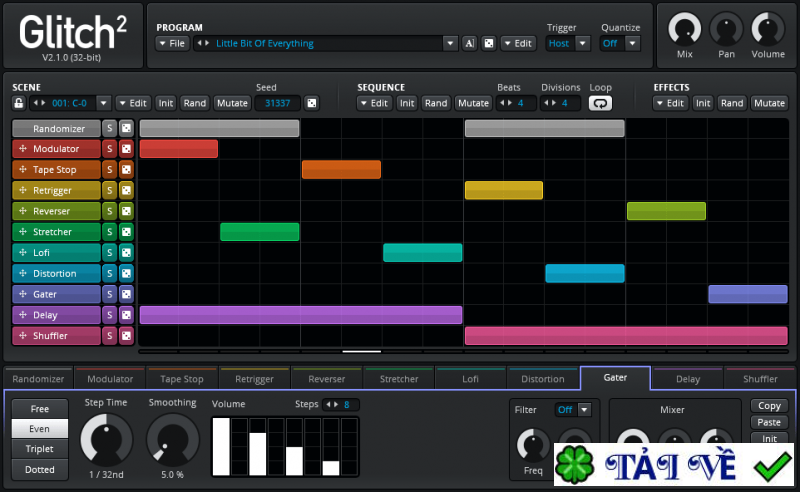800x492 pixels.
Task: Solo the Tape Stop effect lane
Action: pos(110,170)
